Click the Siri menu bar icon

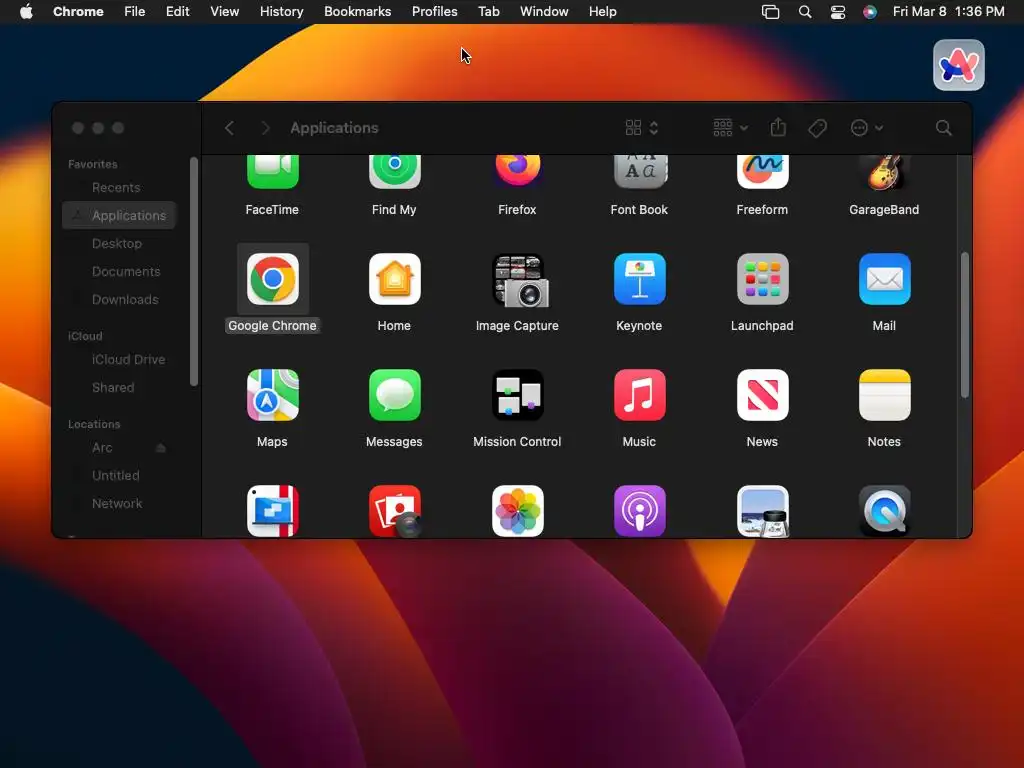(x=870, y=12)
